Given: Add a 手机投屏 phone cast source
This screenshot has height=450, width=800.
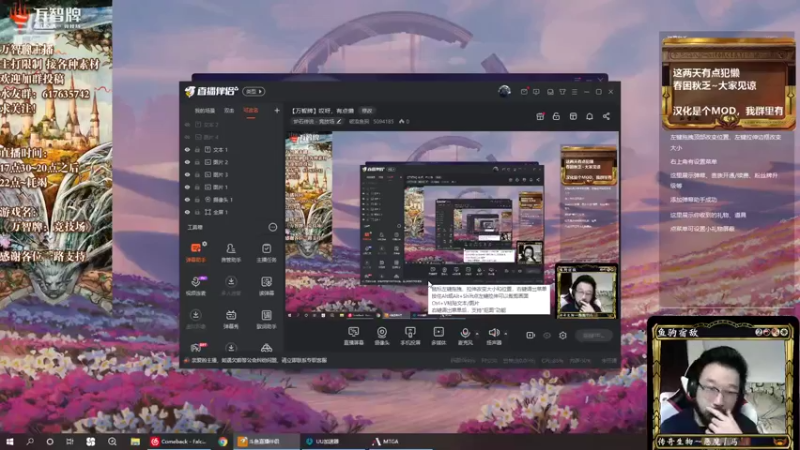Looking at the screenshot, I should click(x=410, y=336).
